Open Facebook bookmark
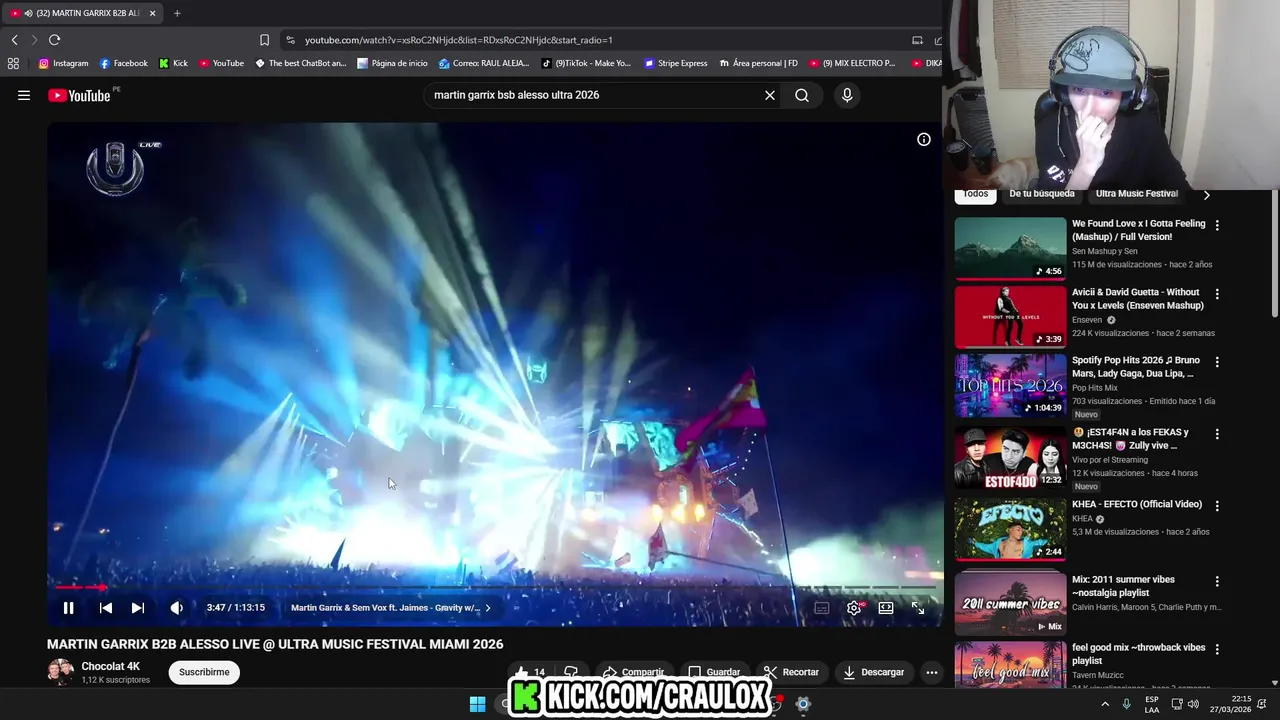Image resolution: width=1280 pixels, height=720 pixels. tap(123, 63)
